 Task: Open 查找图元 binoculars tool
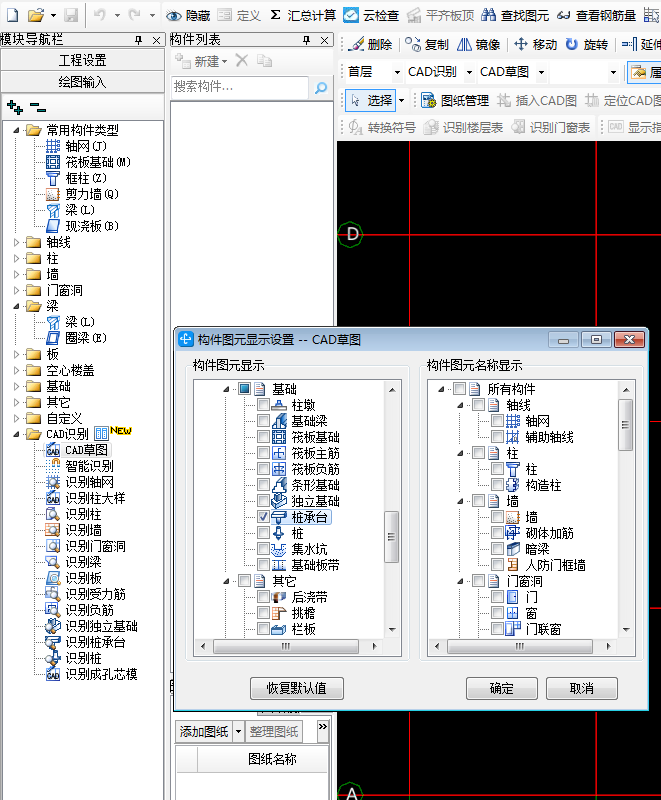(x=515, y=16)
